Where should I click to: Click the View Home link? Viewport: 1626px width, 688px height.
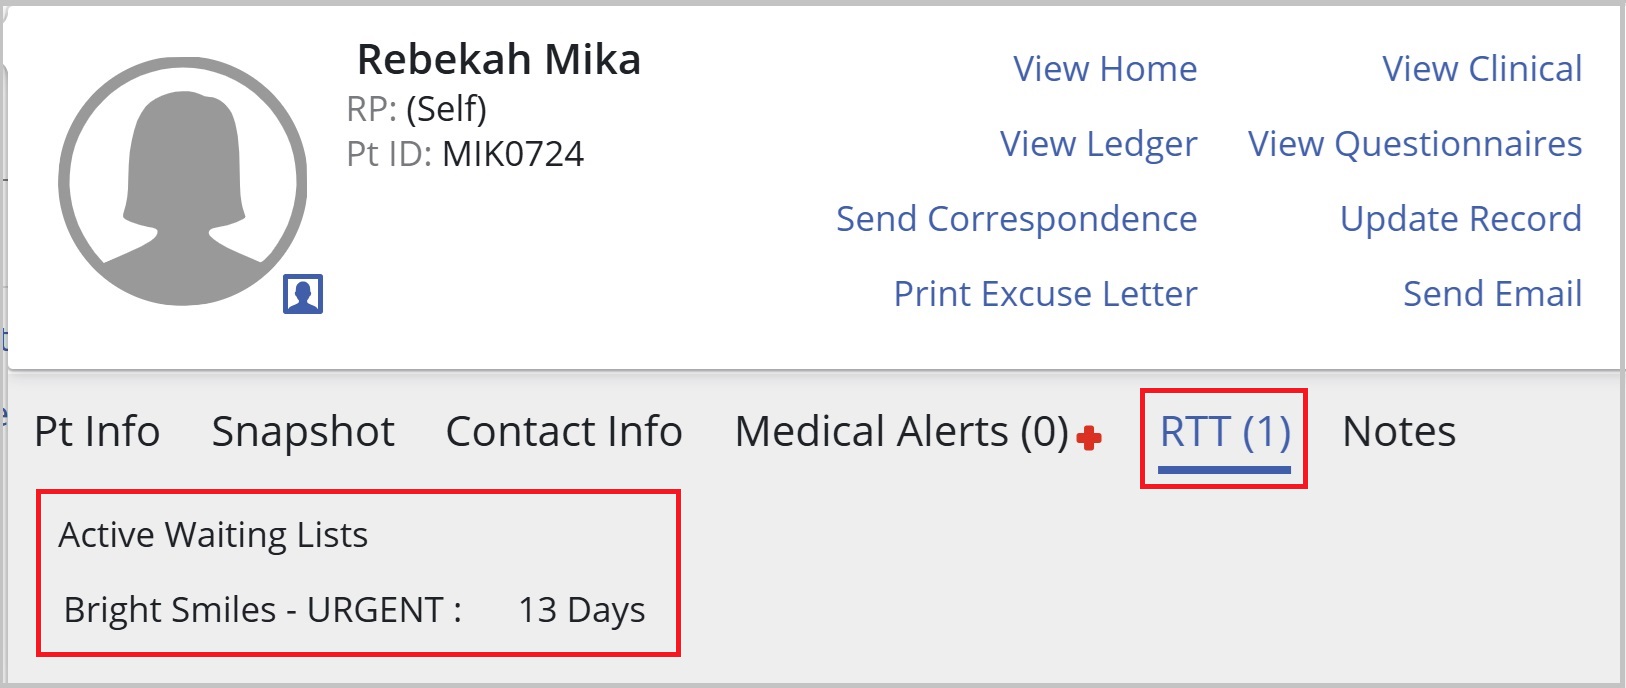(x=1105, y=69)
